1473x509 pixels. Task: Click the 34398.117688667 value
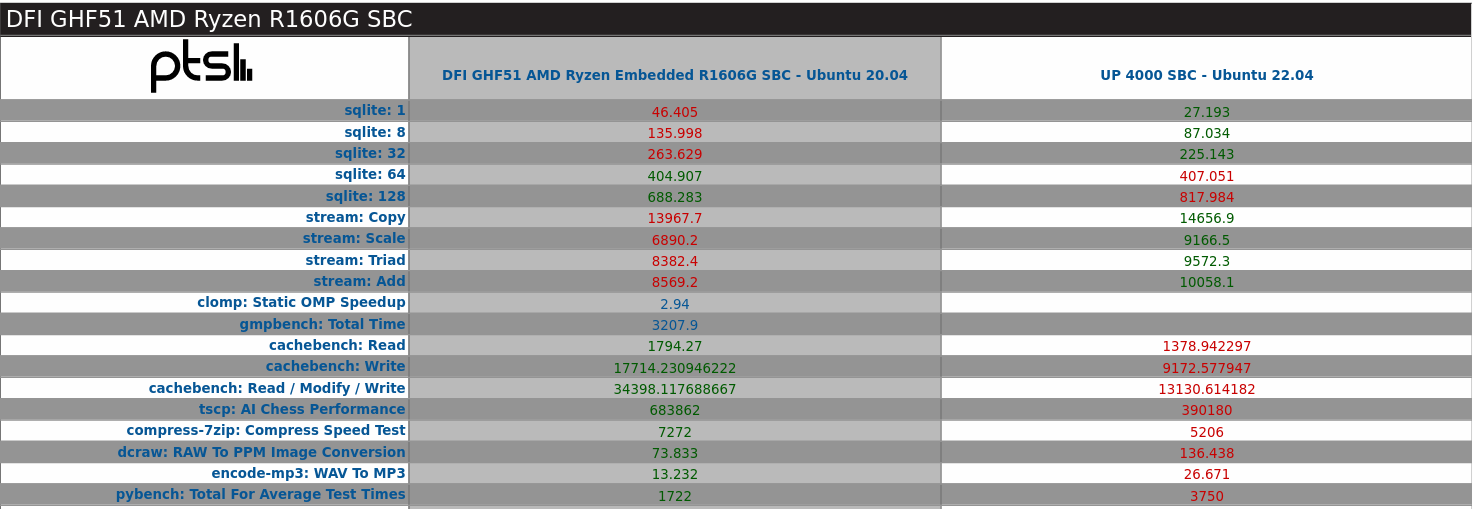coord(675,390)
